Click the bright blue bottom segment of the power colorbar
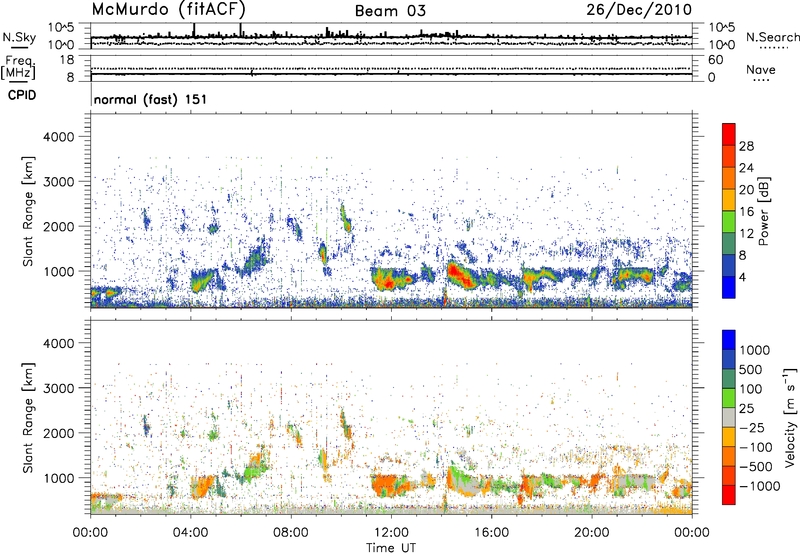Image resolution: width=800 pixels, height=554 pixels. pyautogui.click(x=729, y=287)
